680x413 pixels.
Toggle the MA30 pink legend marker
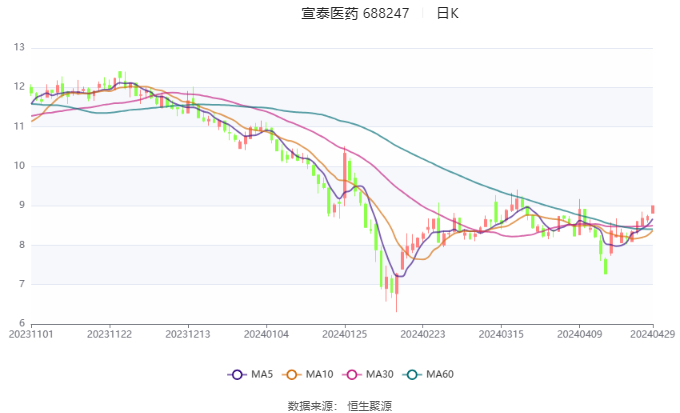pos(353,374)
